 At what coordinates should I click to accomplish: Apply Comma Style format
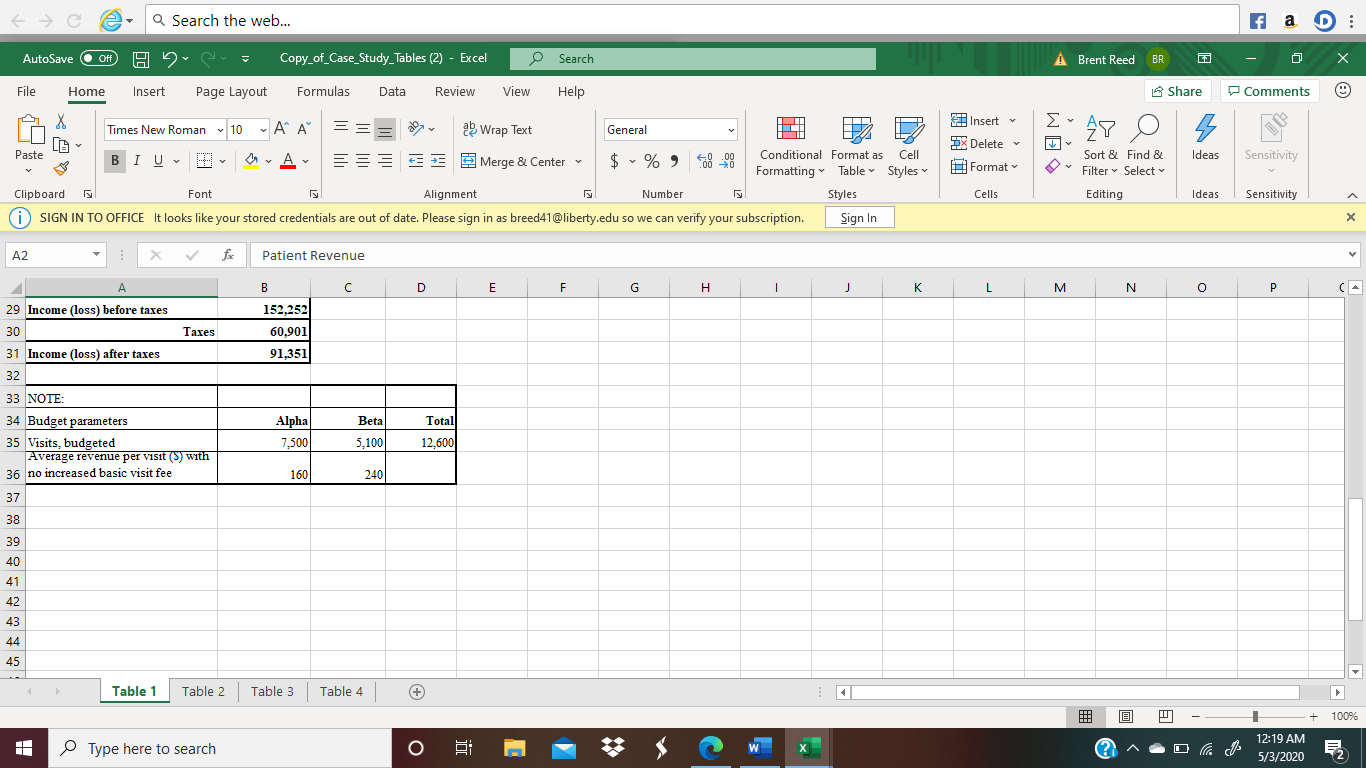tap(673, 162)
